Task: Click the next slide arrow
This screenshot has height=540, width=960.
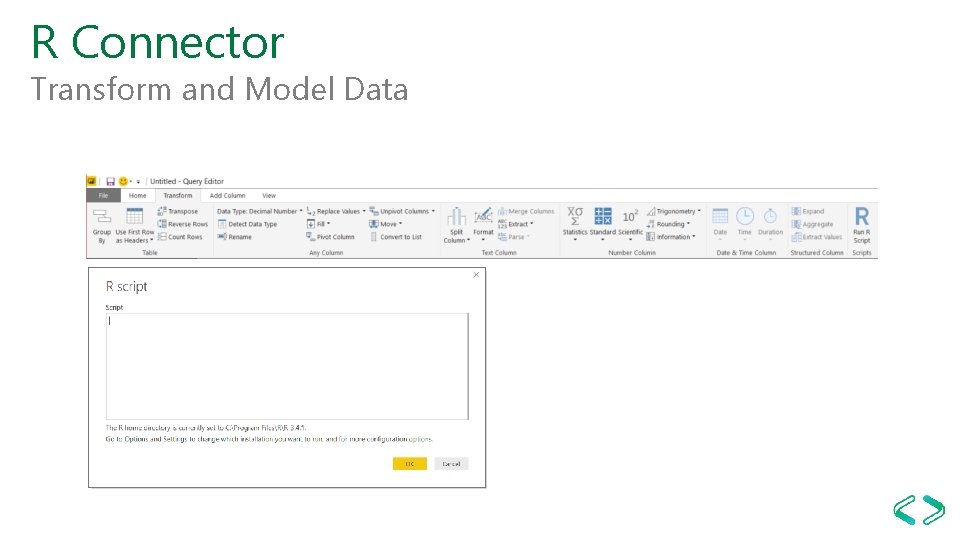Action: pyautogui.click(x=933, y=509)
